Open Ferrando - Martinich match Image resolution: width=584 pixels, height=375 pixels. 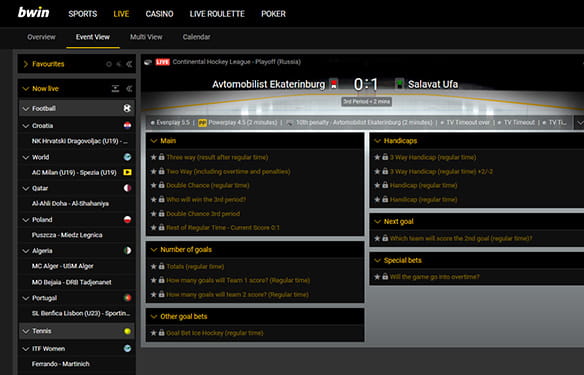point(60,364)
